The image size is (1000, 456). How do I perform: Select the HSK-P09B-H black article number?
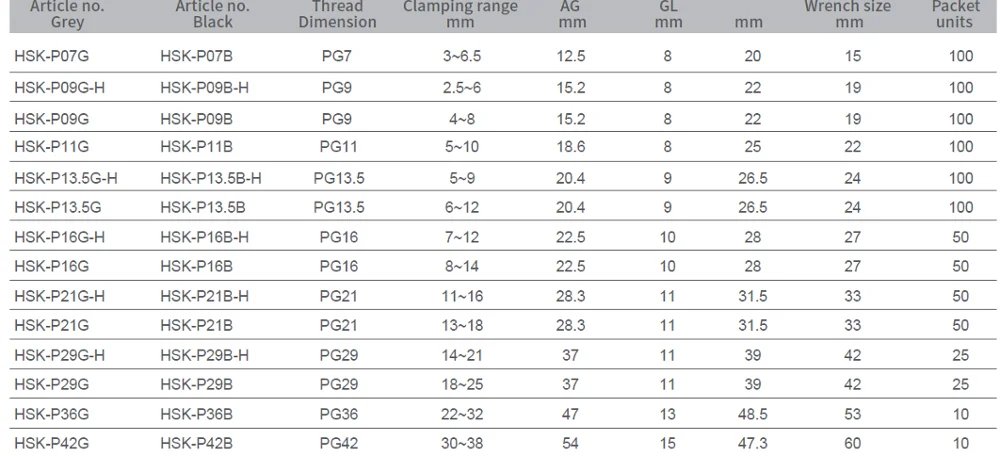click(x=204, y=88)
